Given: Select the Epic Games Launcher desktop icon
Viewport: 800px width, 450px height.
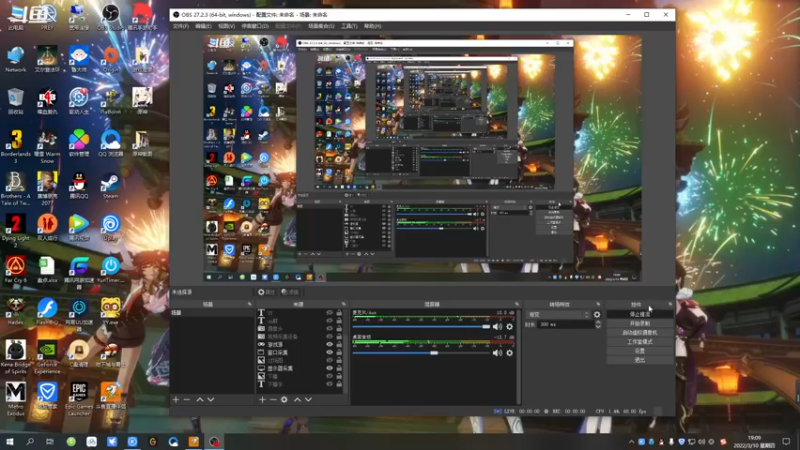Looking at the screenshot, I should click(x=79, y=398).
